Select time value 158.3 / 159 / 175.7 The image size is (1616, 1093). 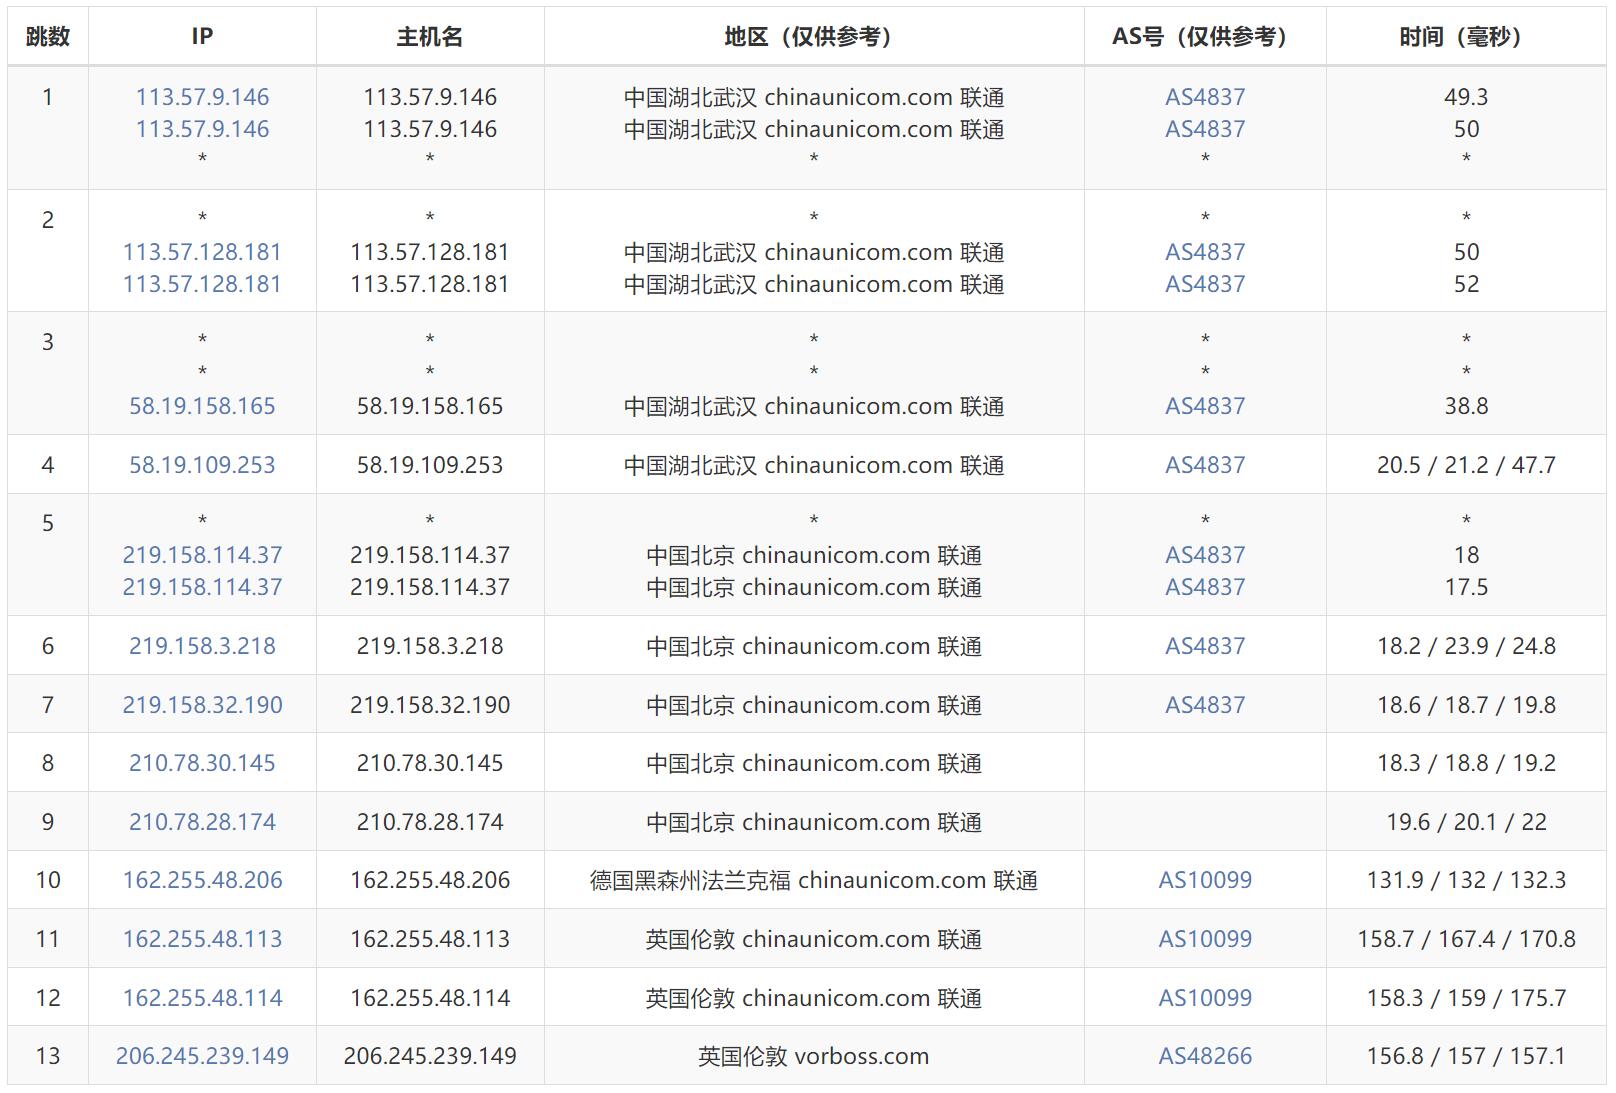(1466, 998)
